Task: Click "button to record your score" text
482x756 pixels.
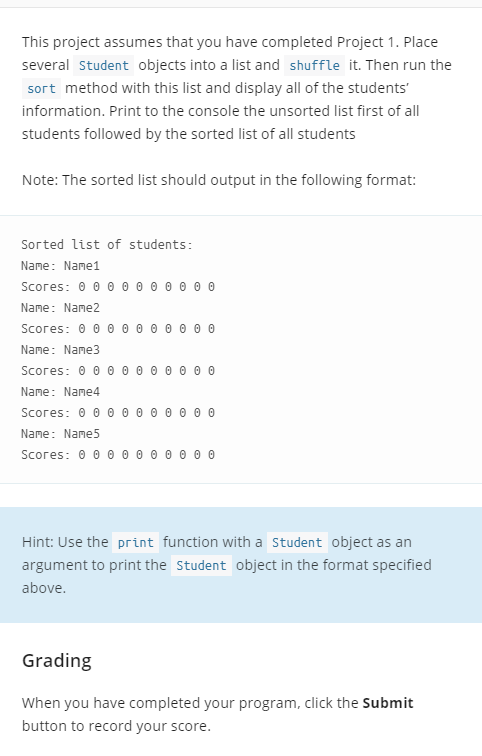Action: (x=116, y=726)
